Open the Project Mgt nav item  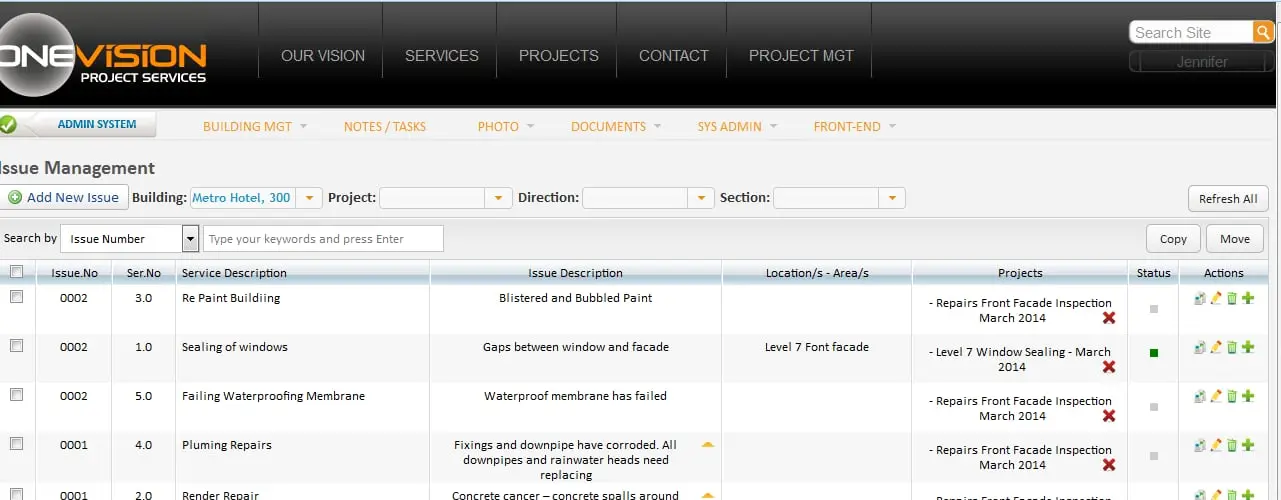point(801,56)
